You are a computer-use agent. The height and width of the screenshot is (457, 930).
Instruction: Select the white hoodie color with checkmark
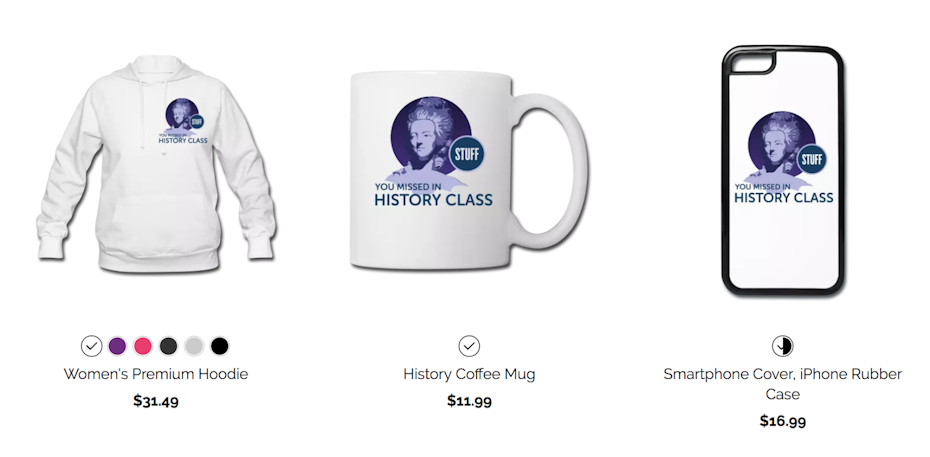(91, 346)
